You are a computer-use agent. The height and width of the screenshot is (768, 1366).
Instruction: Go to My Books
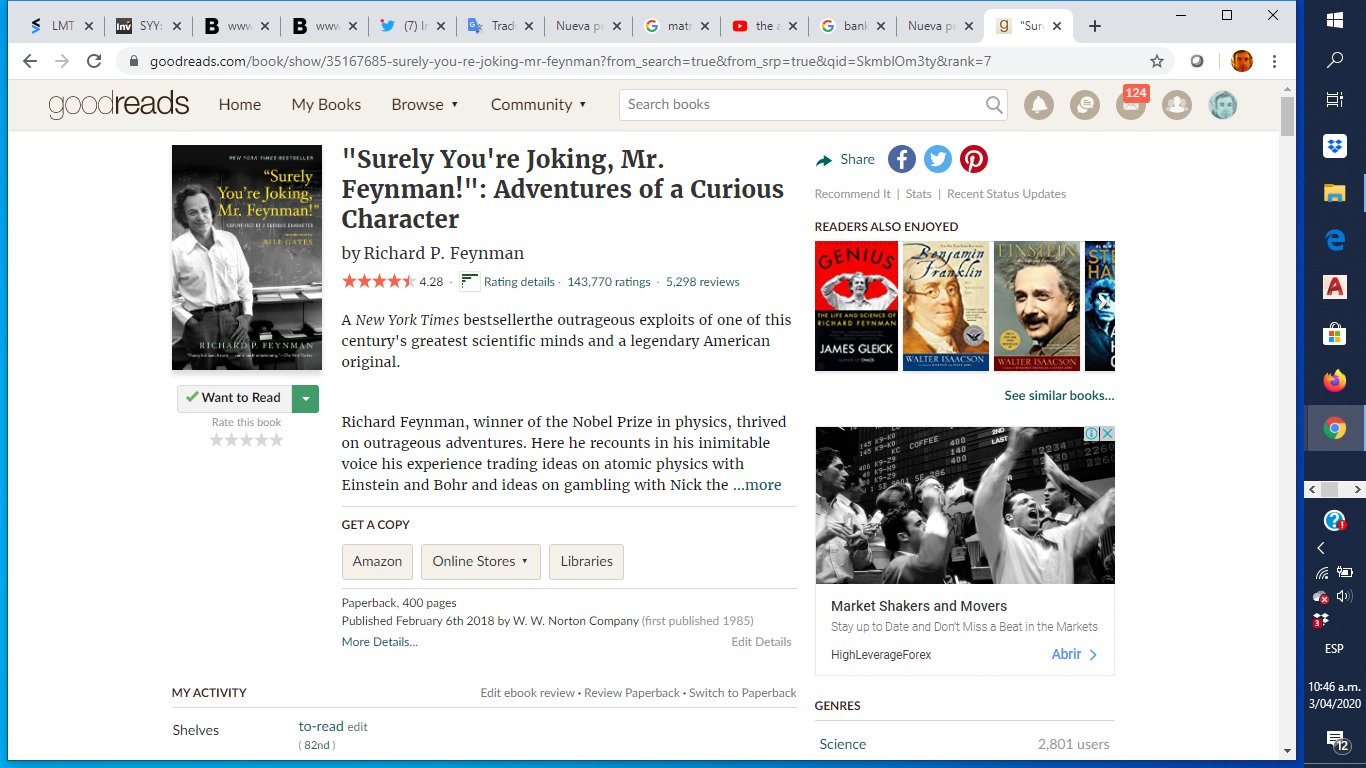[326, 104]
